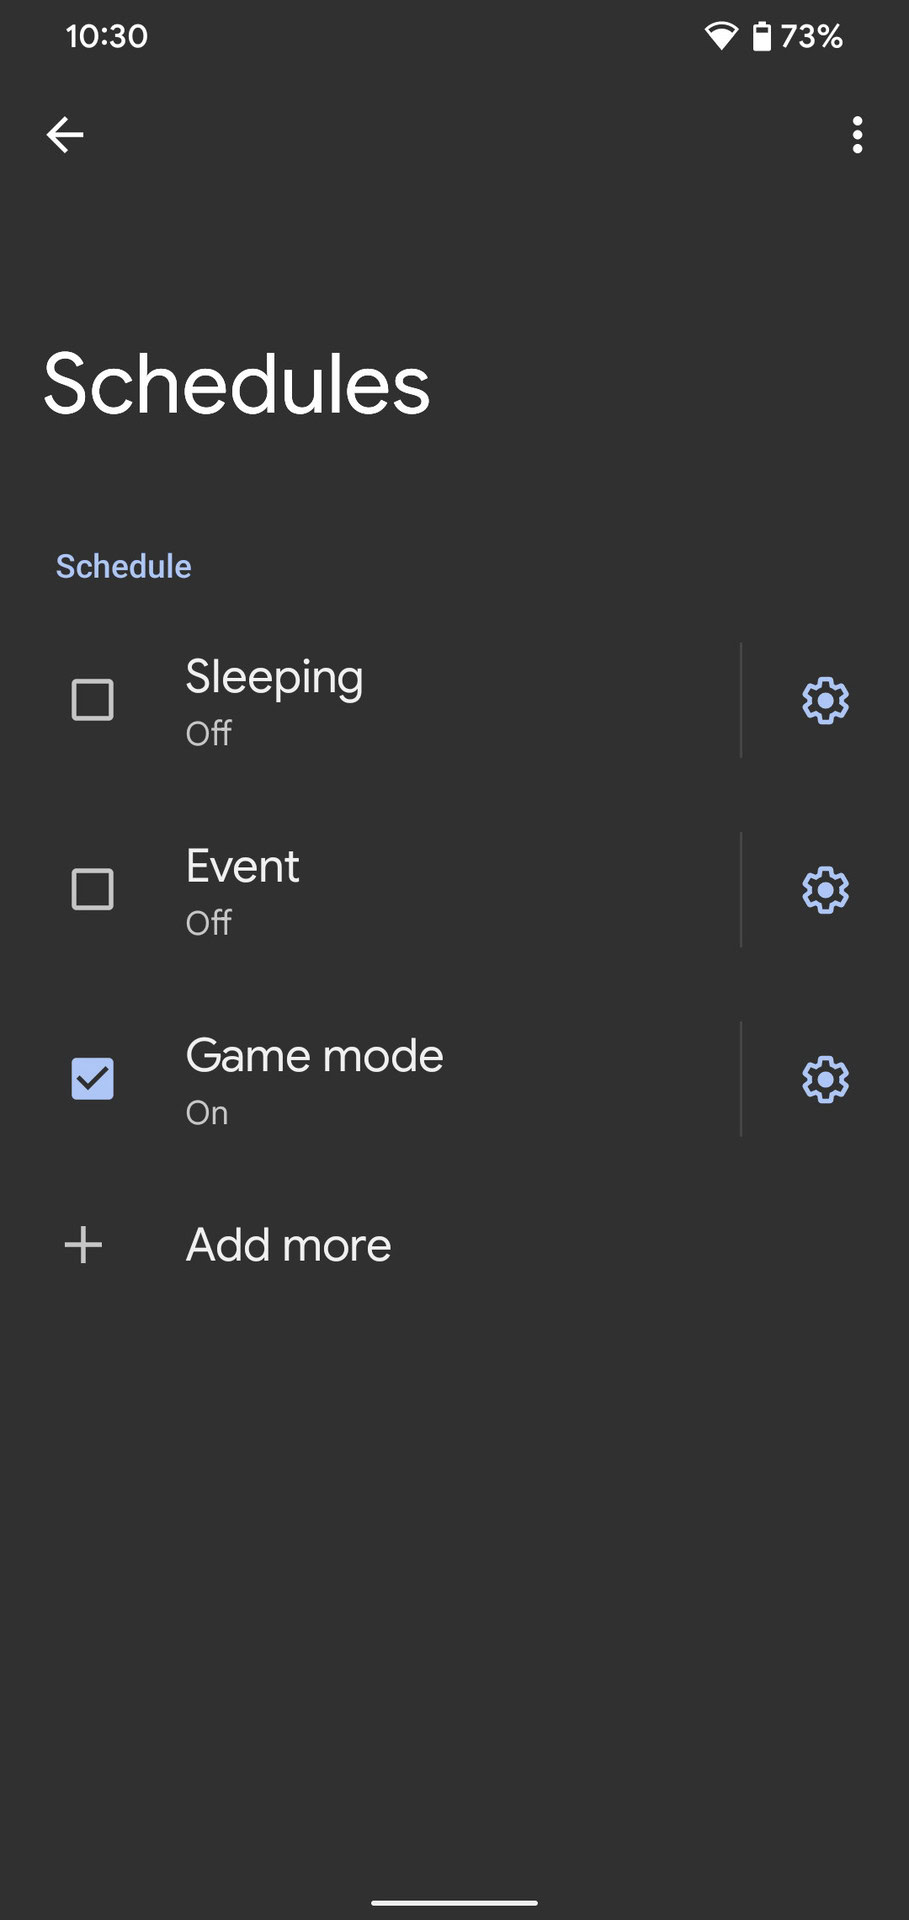This screenshot has width=909, height=1920.
Task: Tap the Game mode On status text
Action: [x=207, y=1113]
